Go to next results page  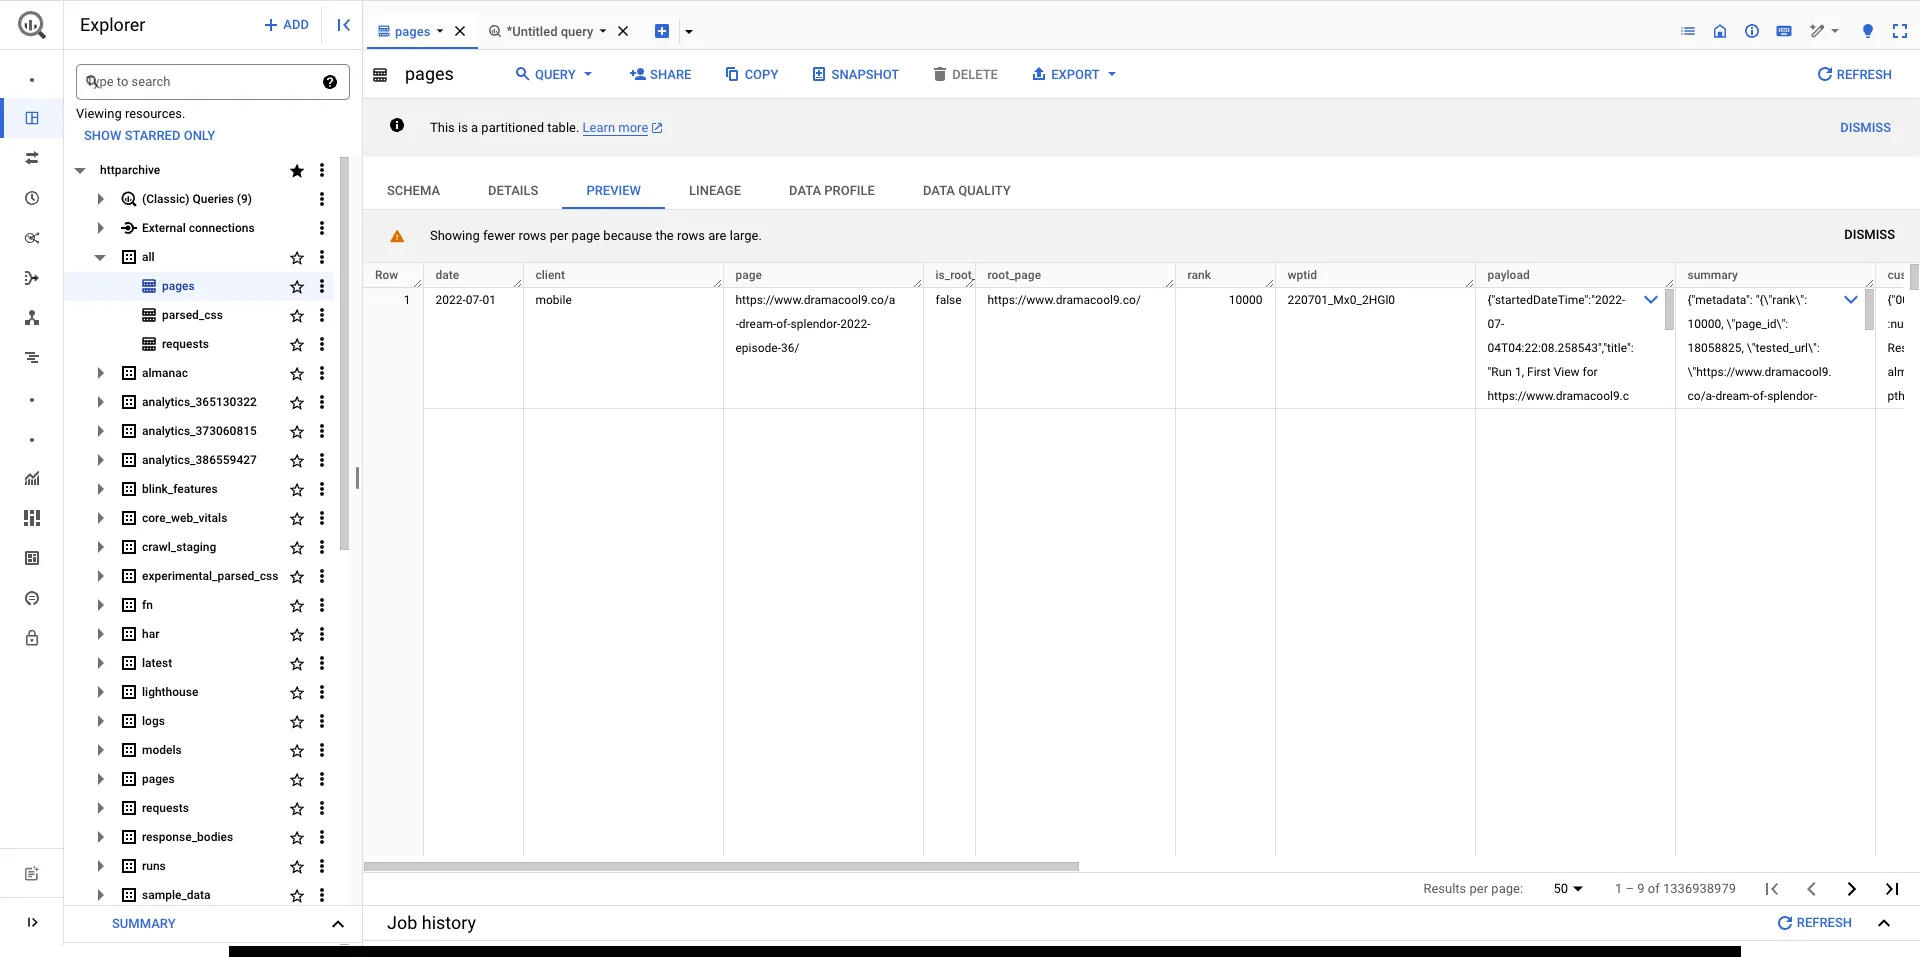click(x=1851, y=889)
